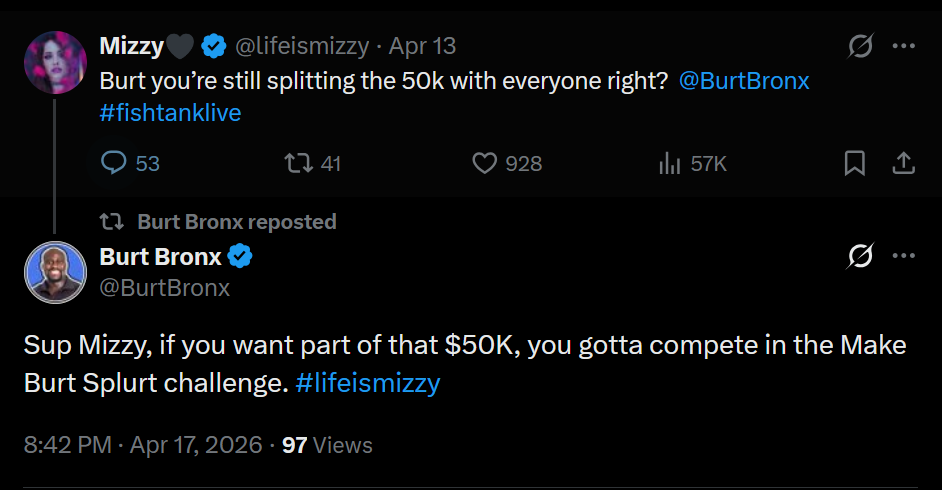Bookmark Mizzy's tweet
This screenshot has width=942, height=490.
pos(855,163)
